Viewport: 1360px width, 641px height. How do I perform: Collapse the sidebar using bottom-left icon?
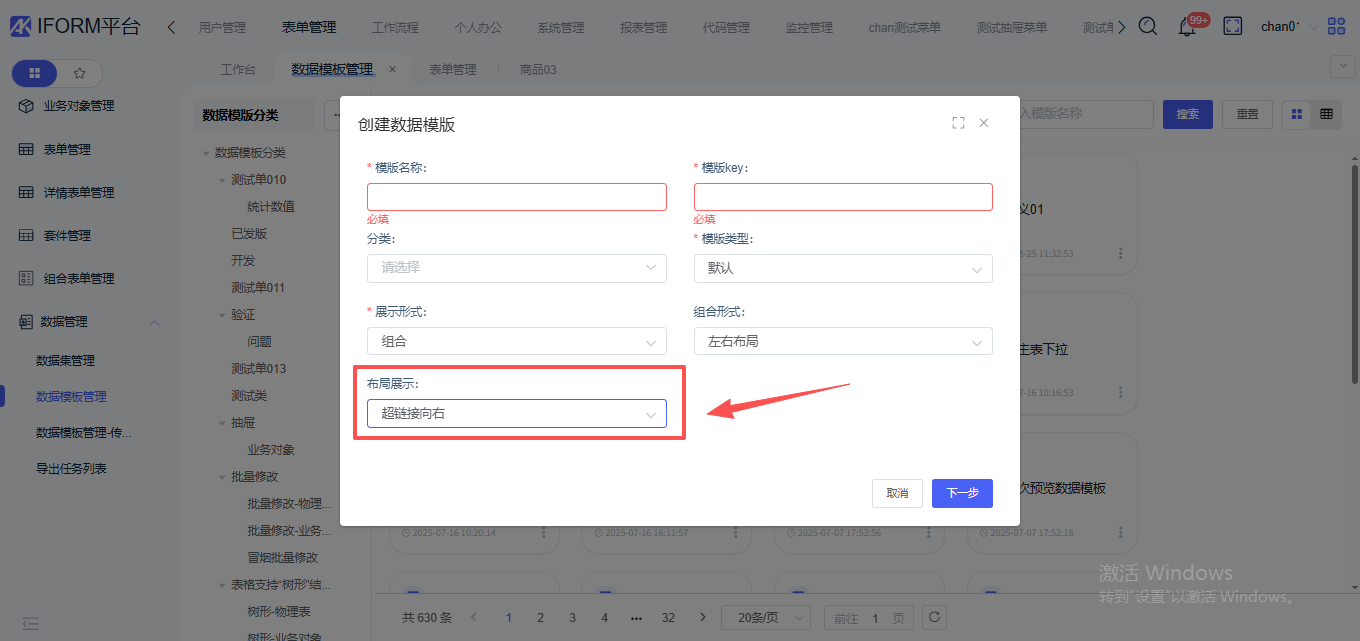coord(31,623)
